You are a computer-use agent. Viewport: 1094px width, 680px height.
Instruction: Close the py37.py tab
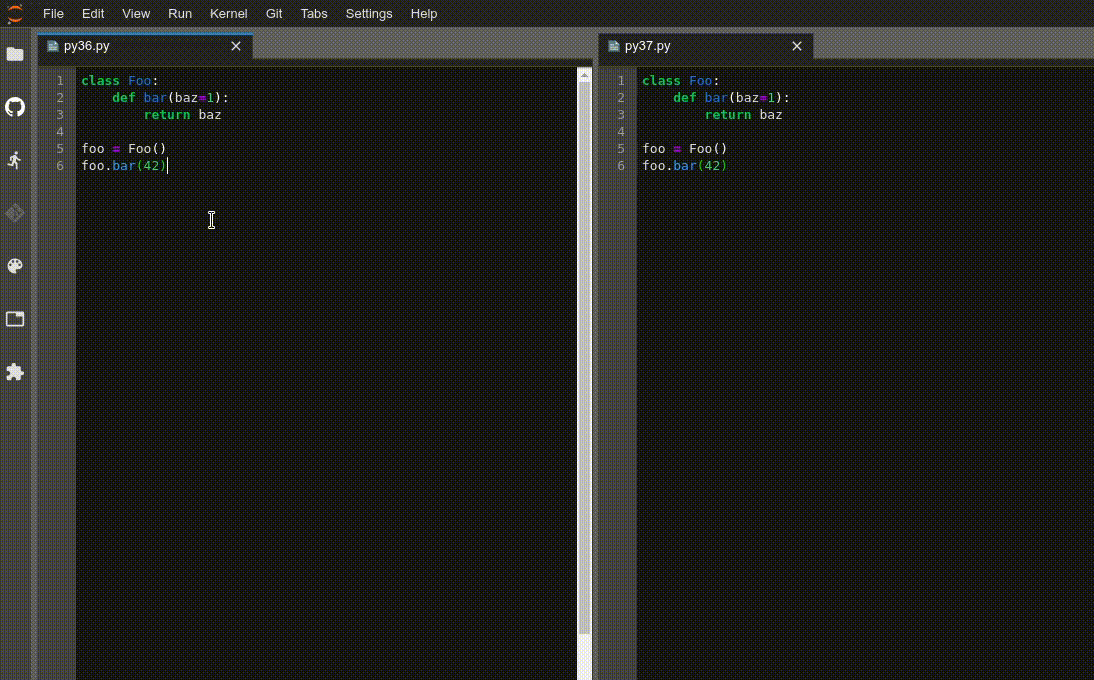click(x=797, y=46)
